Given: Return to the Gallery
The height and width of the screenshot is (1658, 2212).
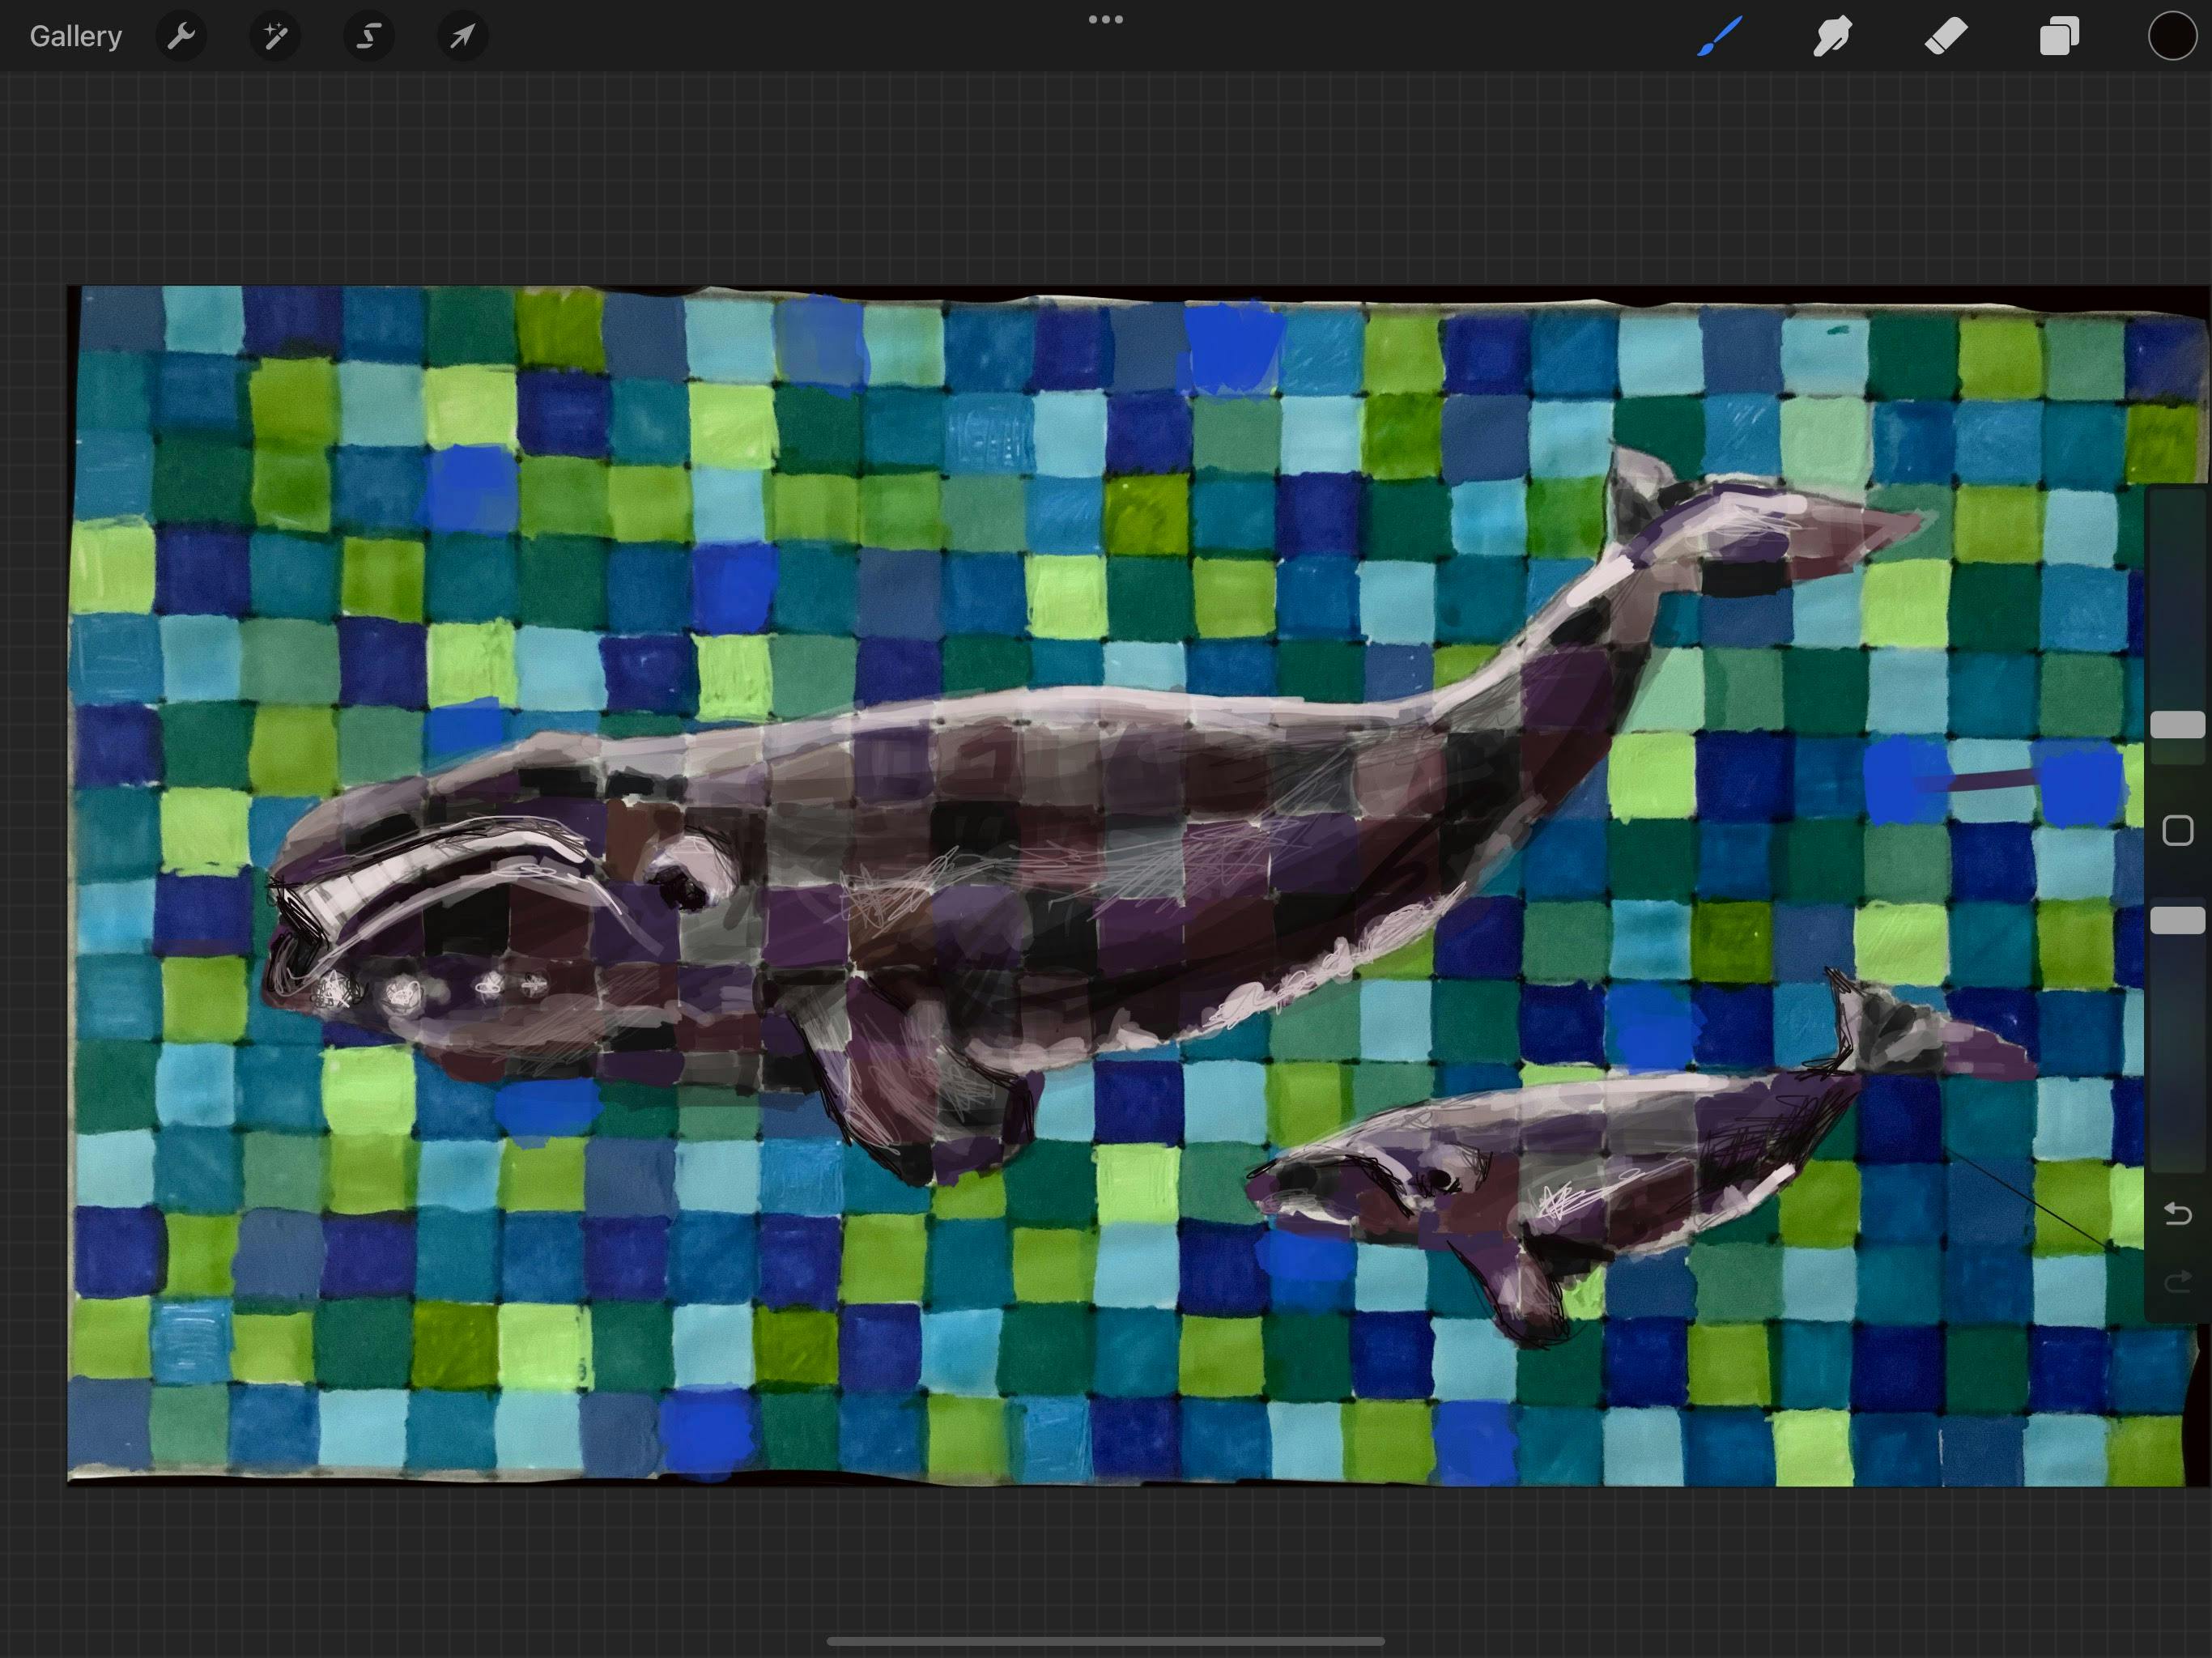Looking at the screenshot, I should [x=76, y=37].
